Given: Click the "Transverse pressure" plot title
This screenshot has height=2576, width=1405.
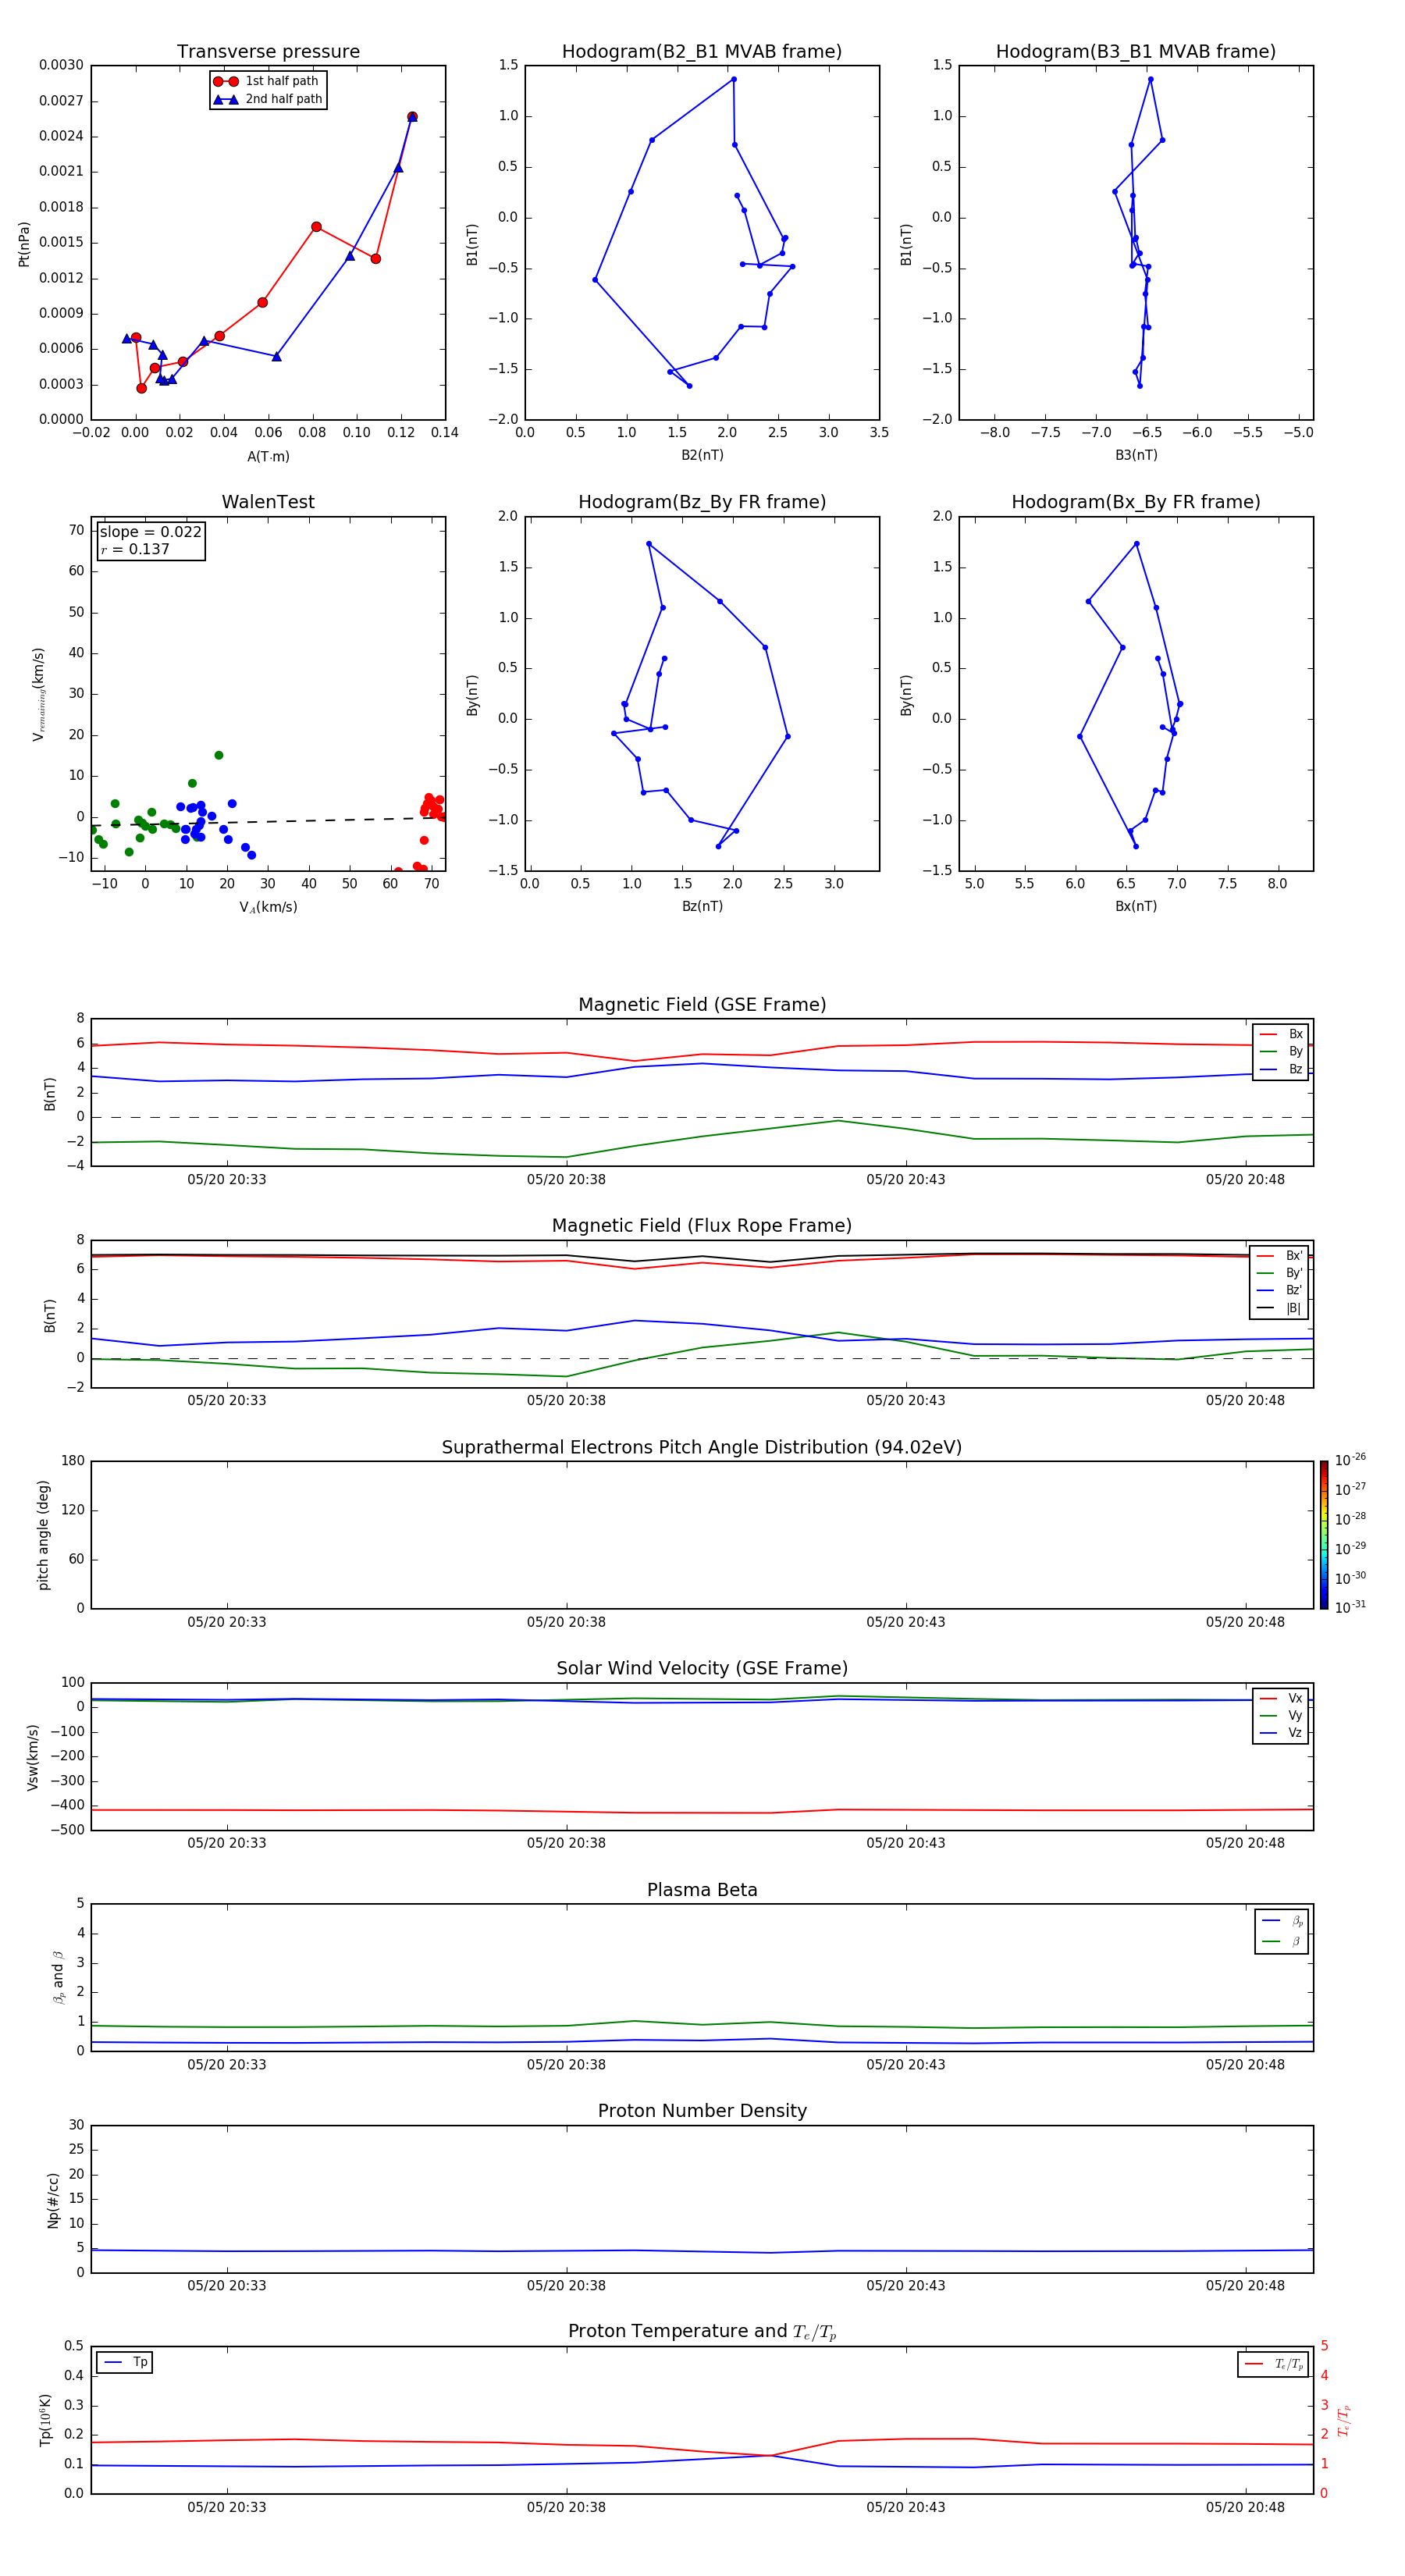Looking at the screenshot, I should 268,52.
